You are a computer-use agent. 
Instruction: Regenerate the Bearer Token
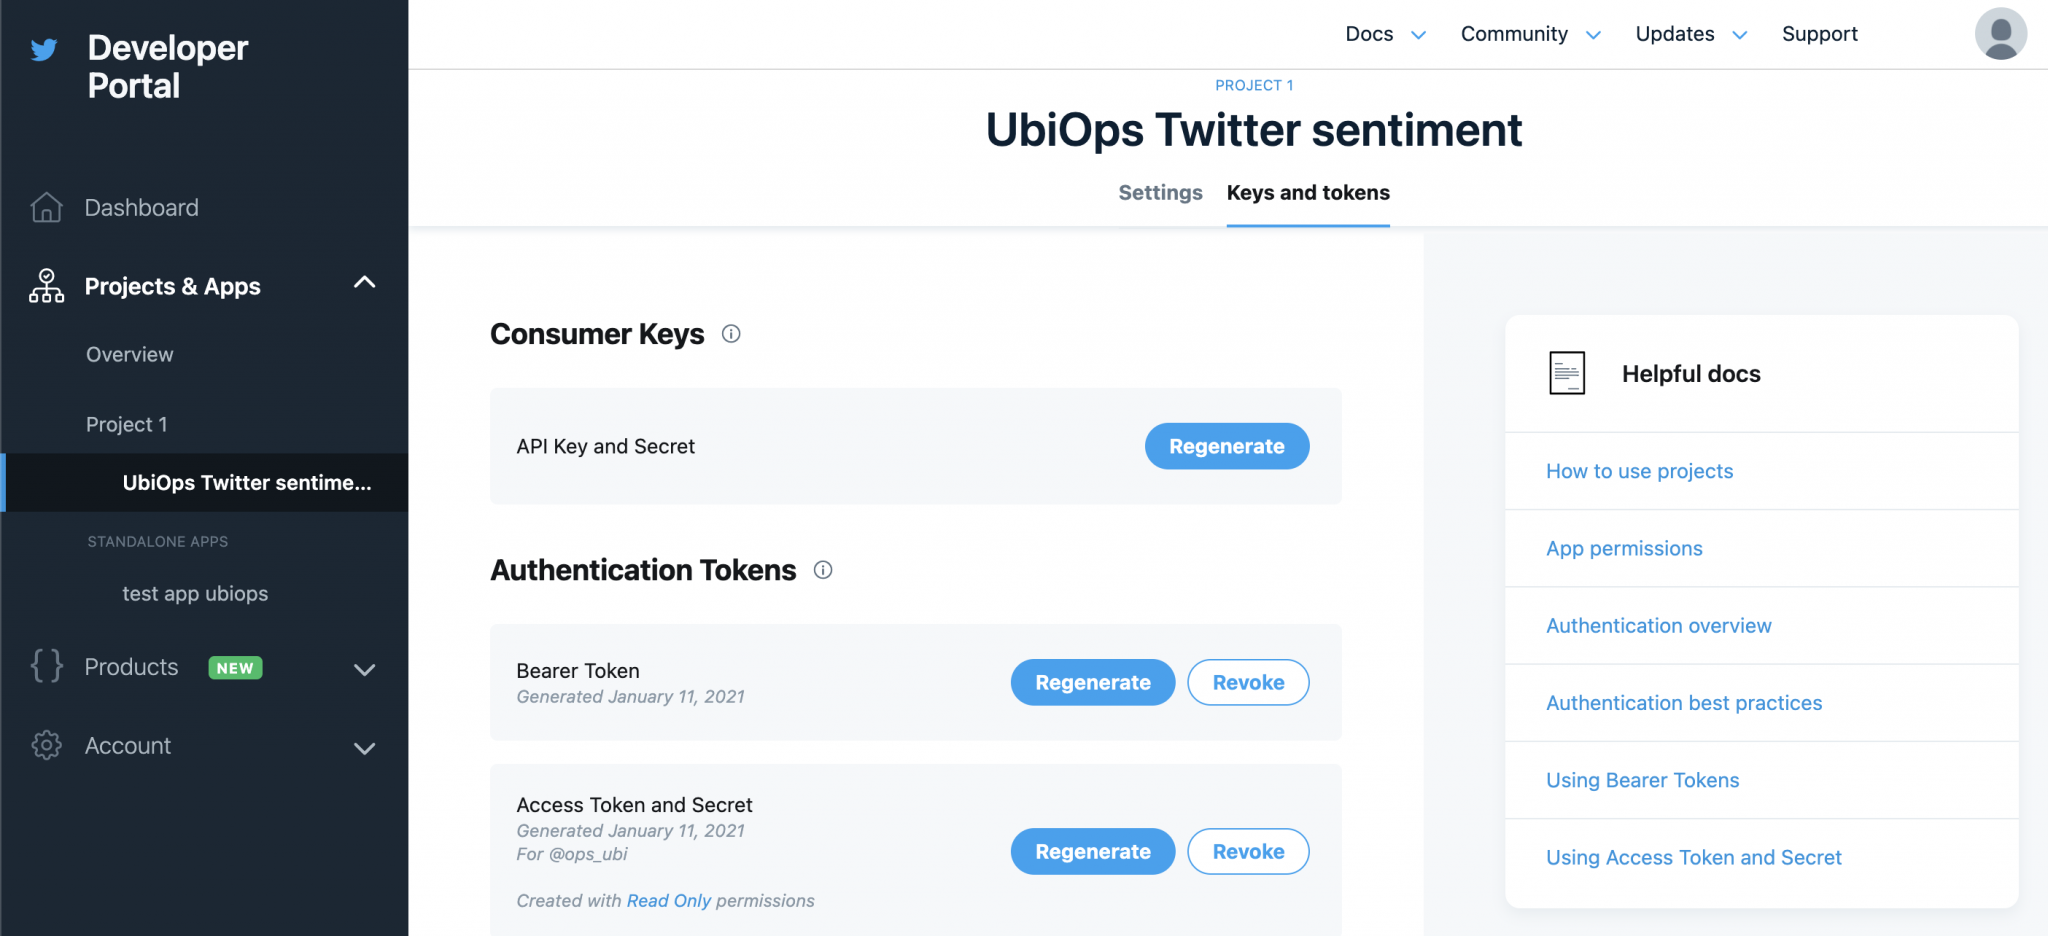tap(1092, 682)
